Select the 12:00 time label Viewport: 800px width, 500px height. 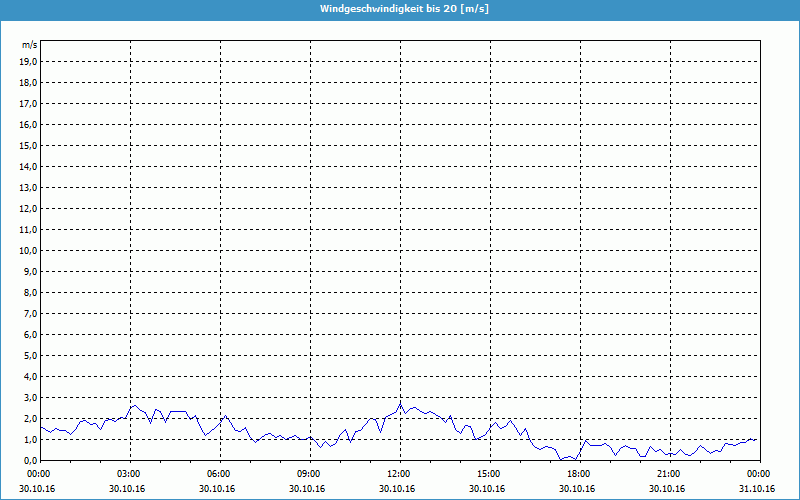(x=399, y=473)
